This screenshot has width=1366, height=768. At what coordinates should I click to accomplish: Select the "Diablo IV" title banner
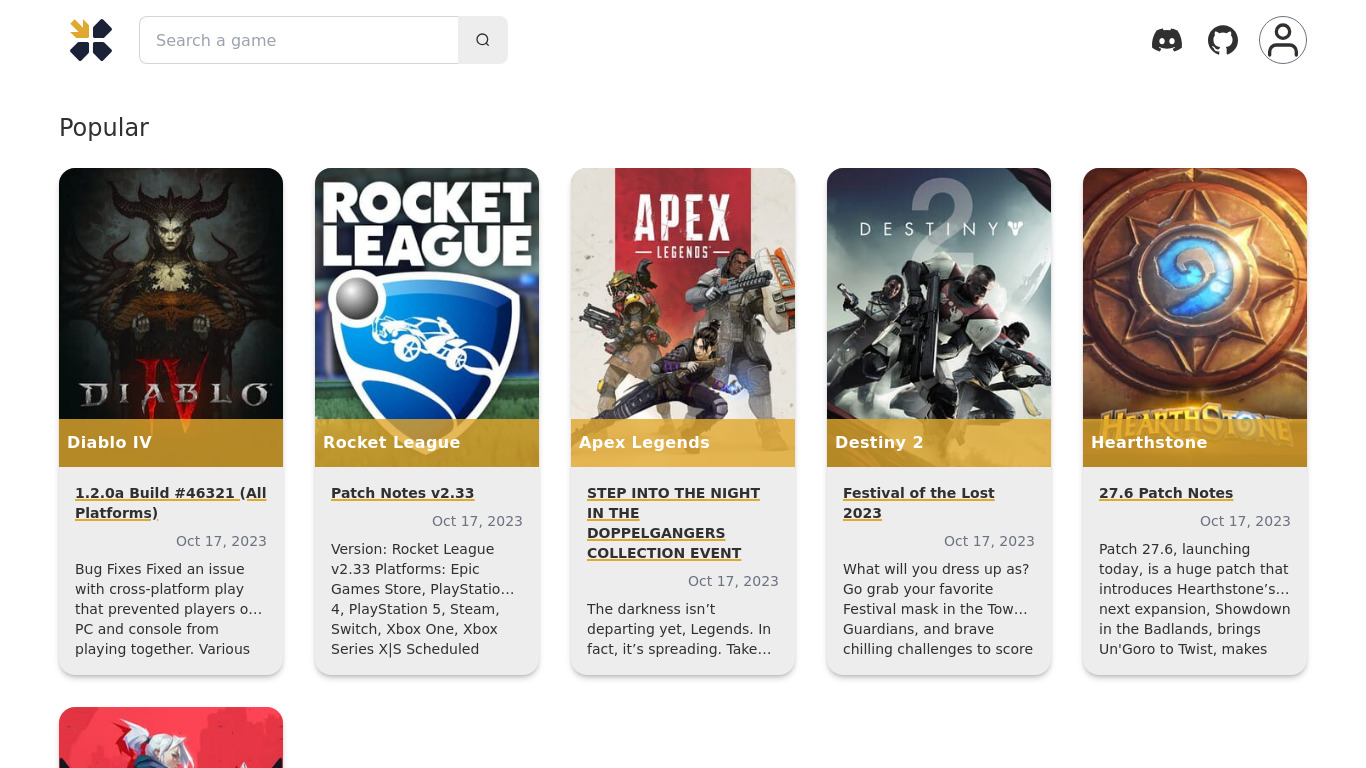[x=171, y=443]
